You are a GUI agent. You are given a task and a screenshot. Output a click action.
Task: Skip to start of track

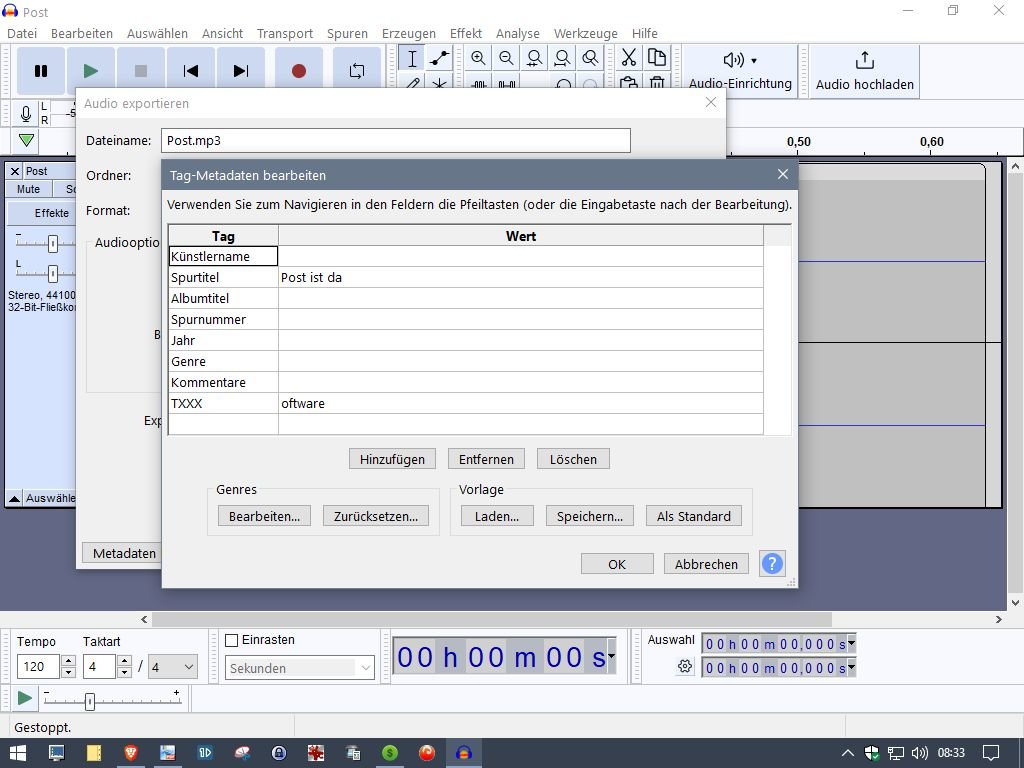[191, 71]
